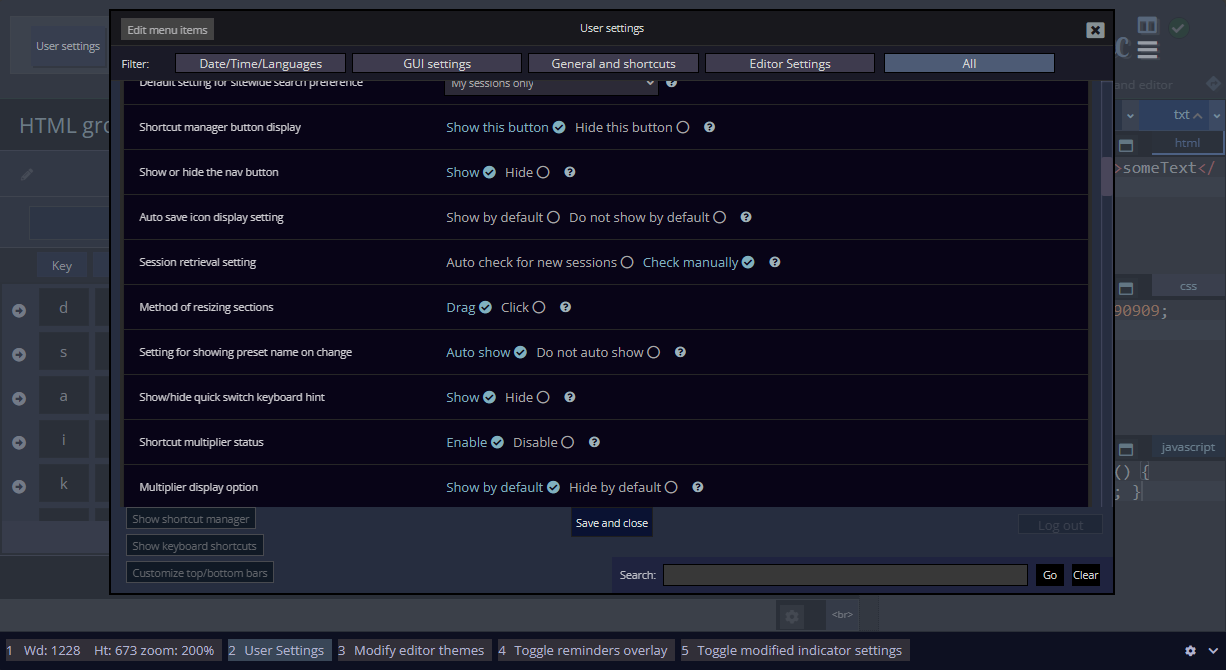
Task: Open help for Shortcut multiplier status
Action: coord(594,442)
